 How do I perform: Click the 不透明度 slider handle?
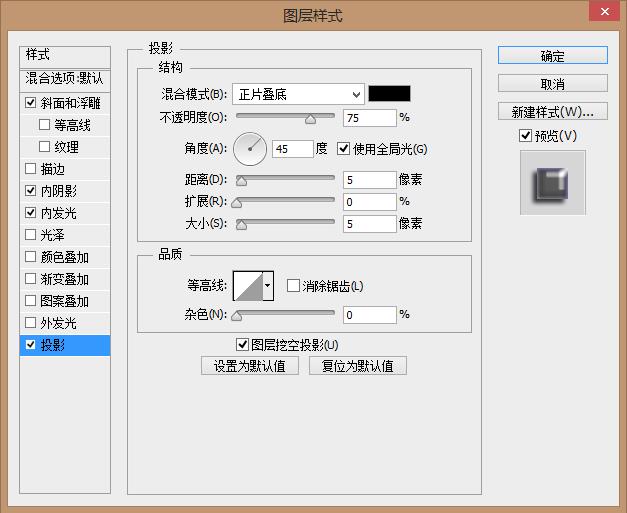(310, 119)
